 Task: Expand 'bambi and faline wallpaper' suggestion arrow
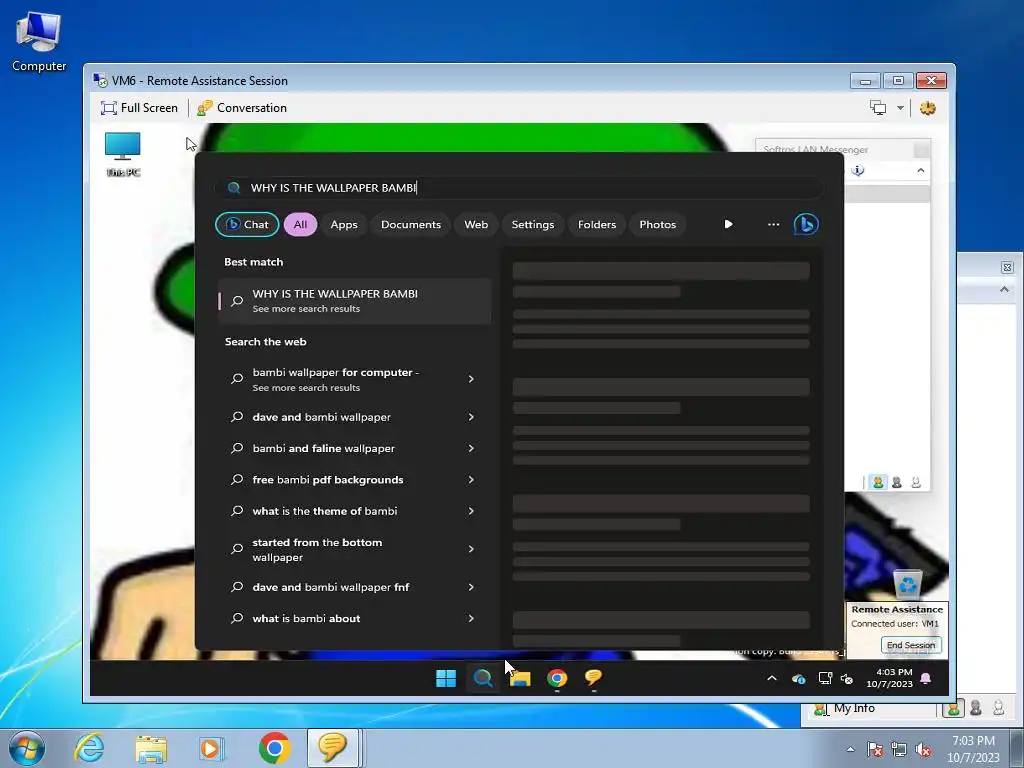pos(471,448)
